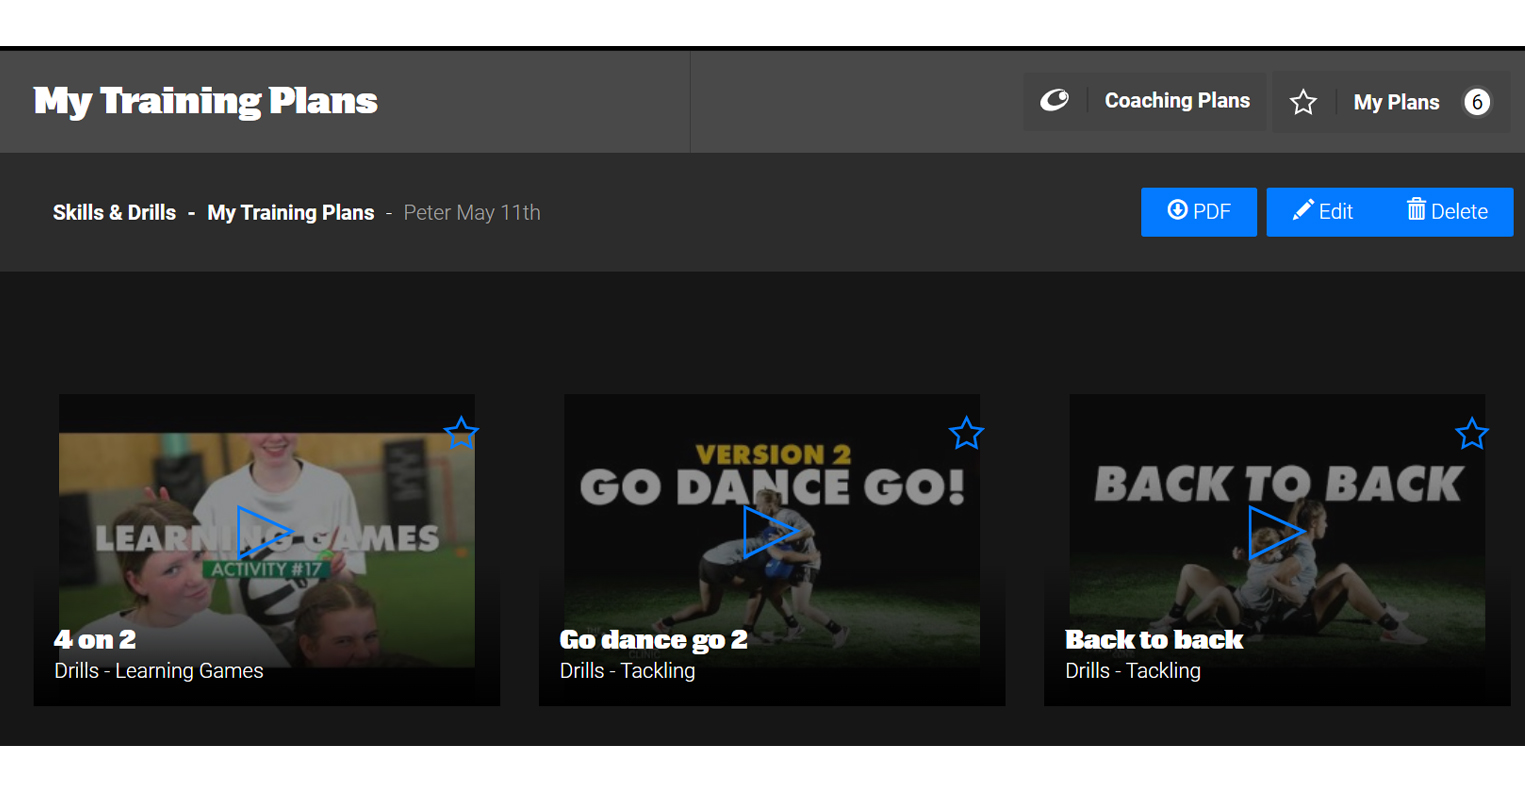Image resolution: width=1525 pixels, height=792 pixels.
Task: Open the Coaching Plans tab
Action: point(1176,101)
